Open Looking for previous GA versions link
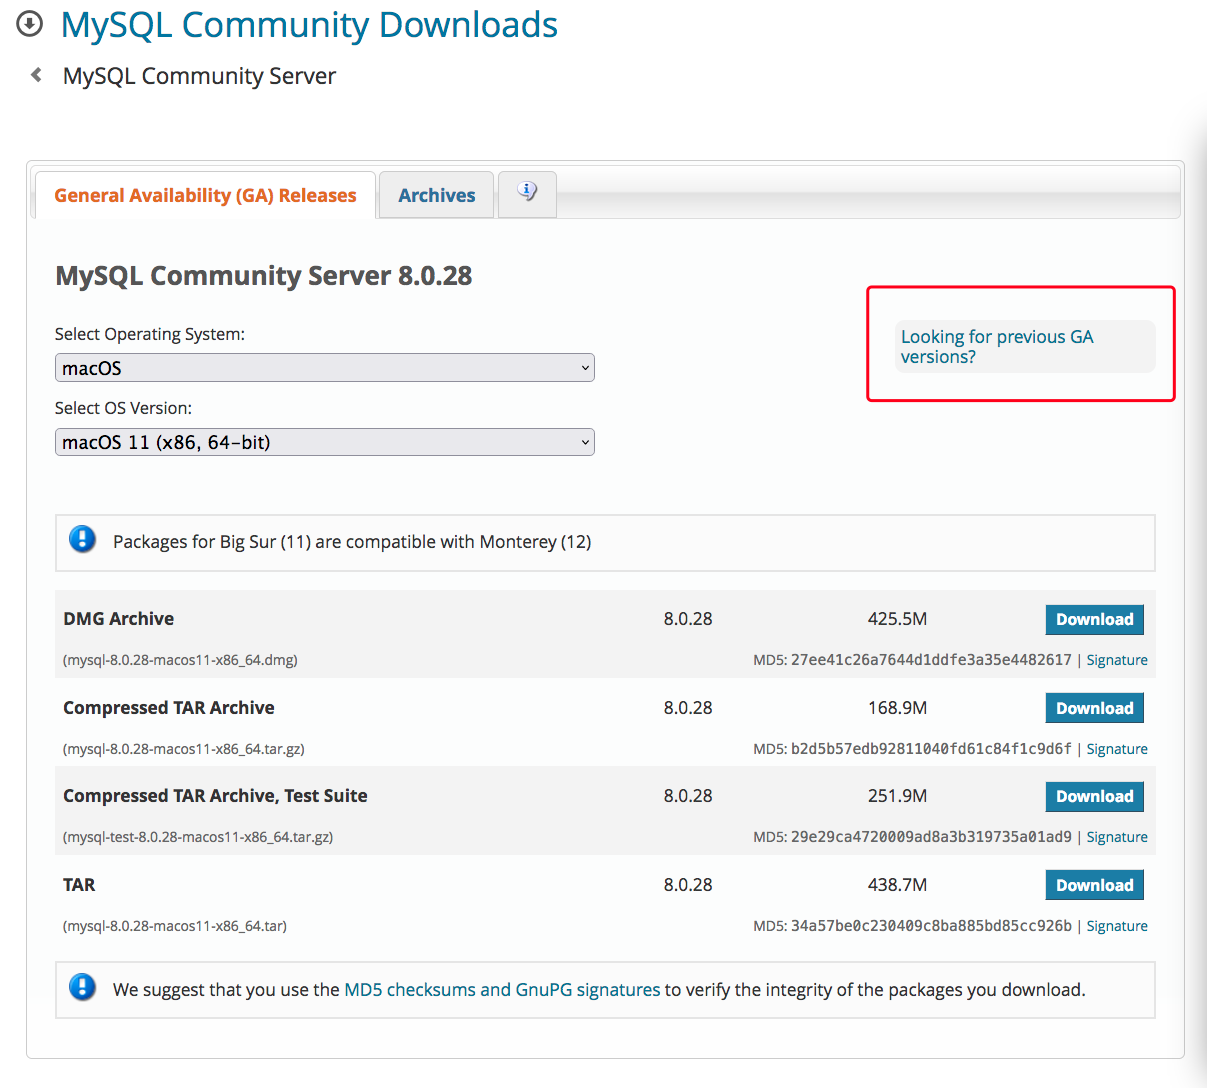 [x=997, y=347]
